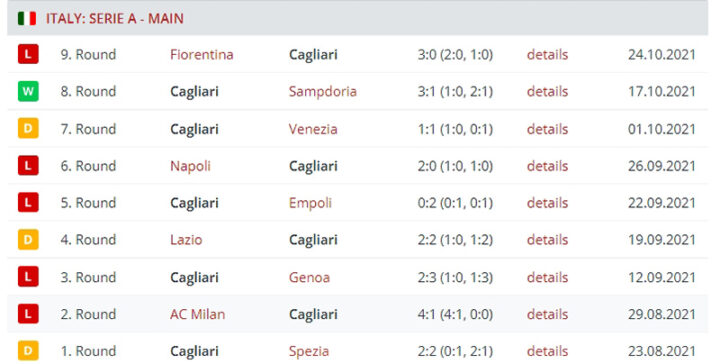Click the Italy flag icon

tap(27, 18)
